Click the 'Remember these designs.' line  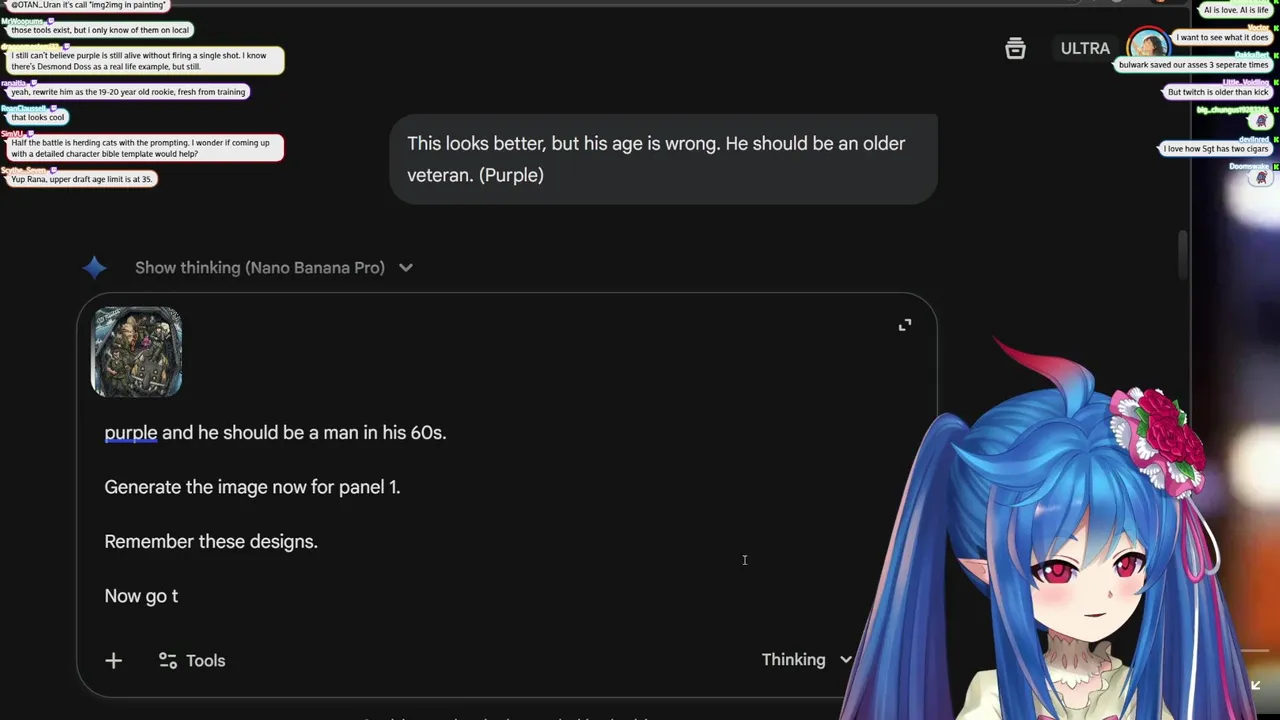click(x=211, y=541)
